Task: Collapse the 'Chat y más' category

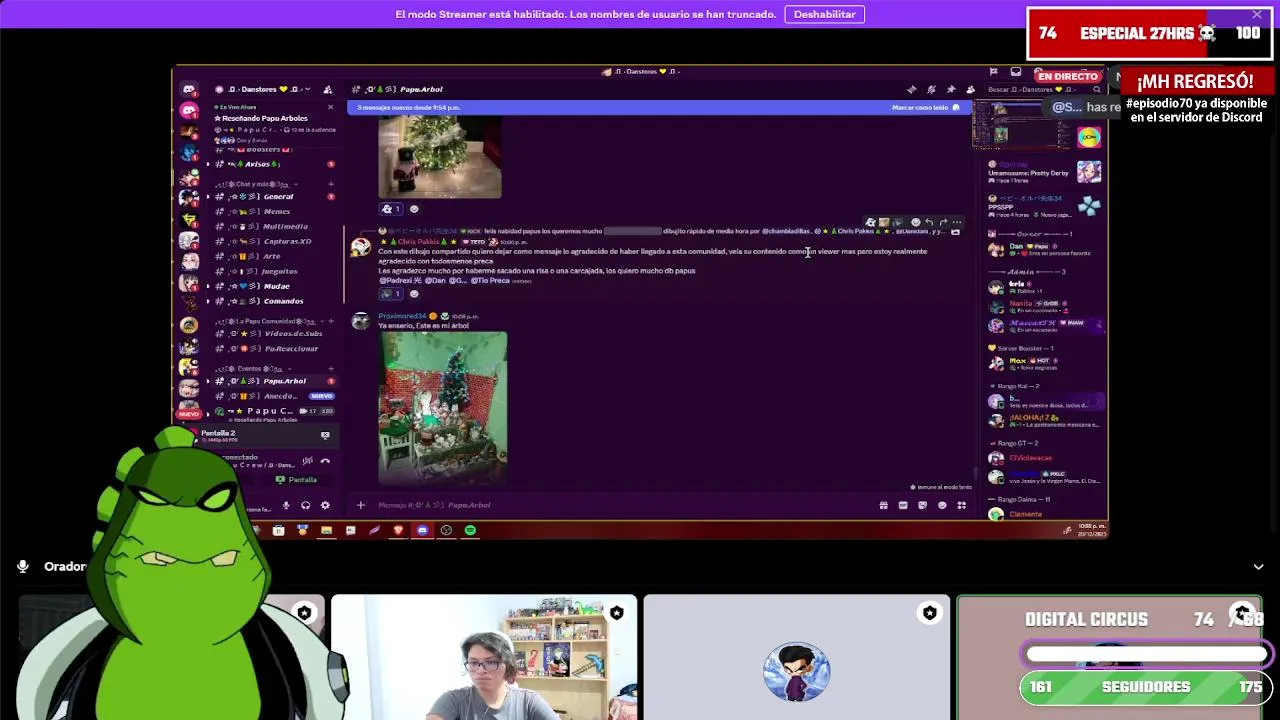Action: (x=258, y=184)
